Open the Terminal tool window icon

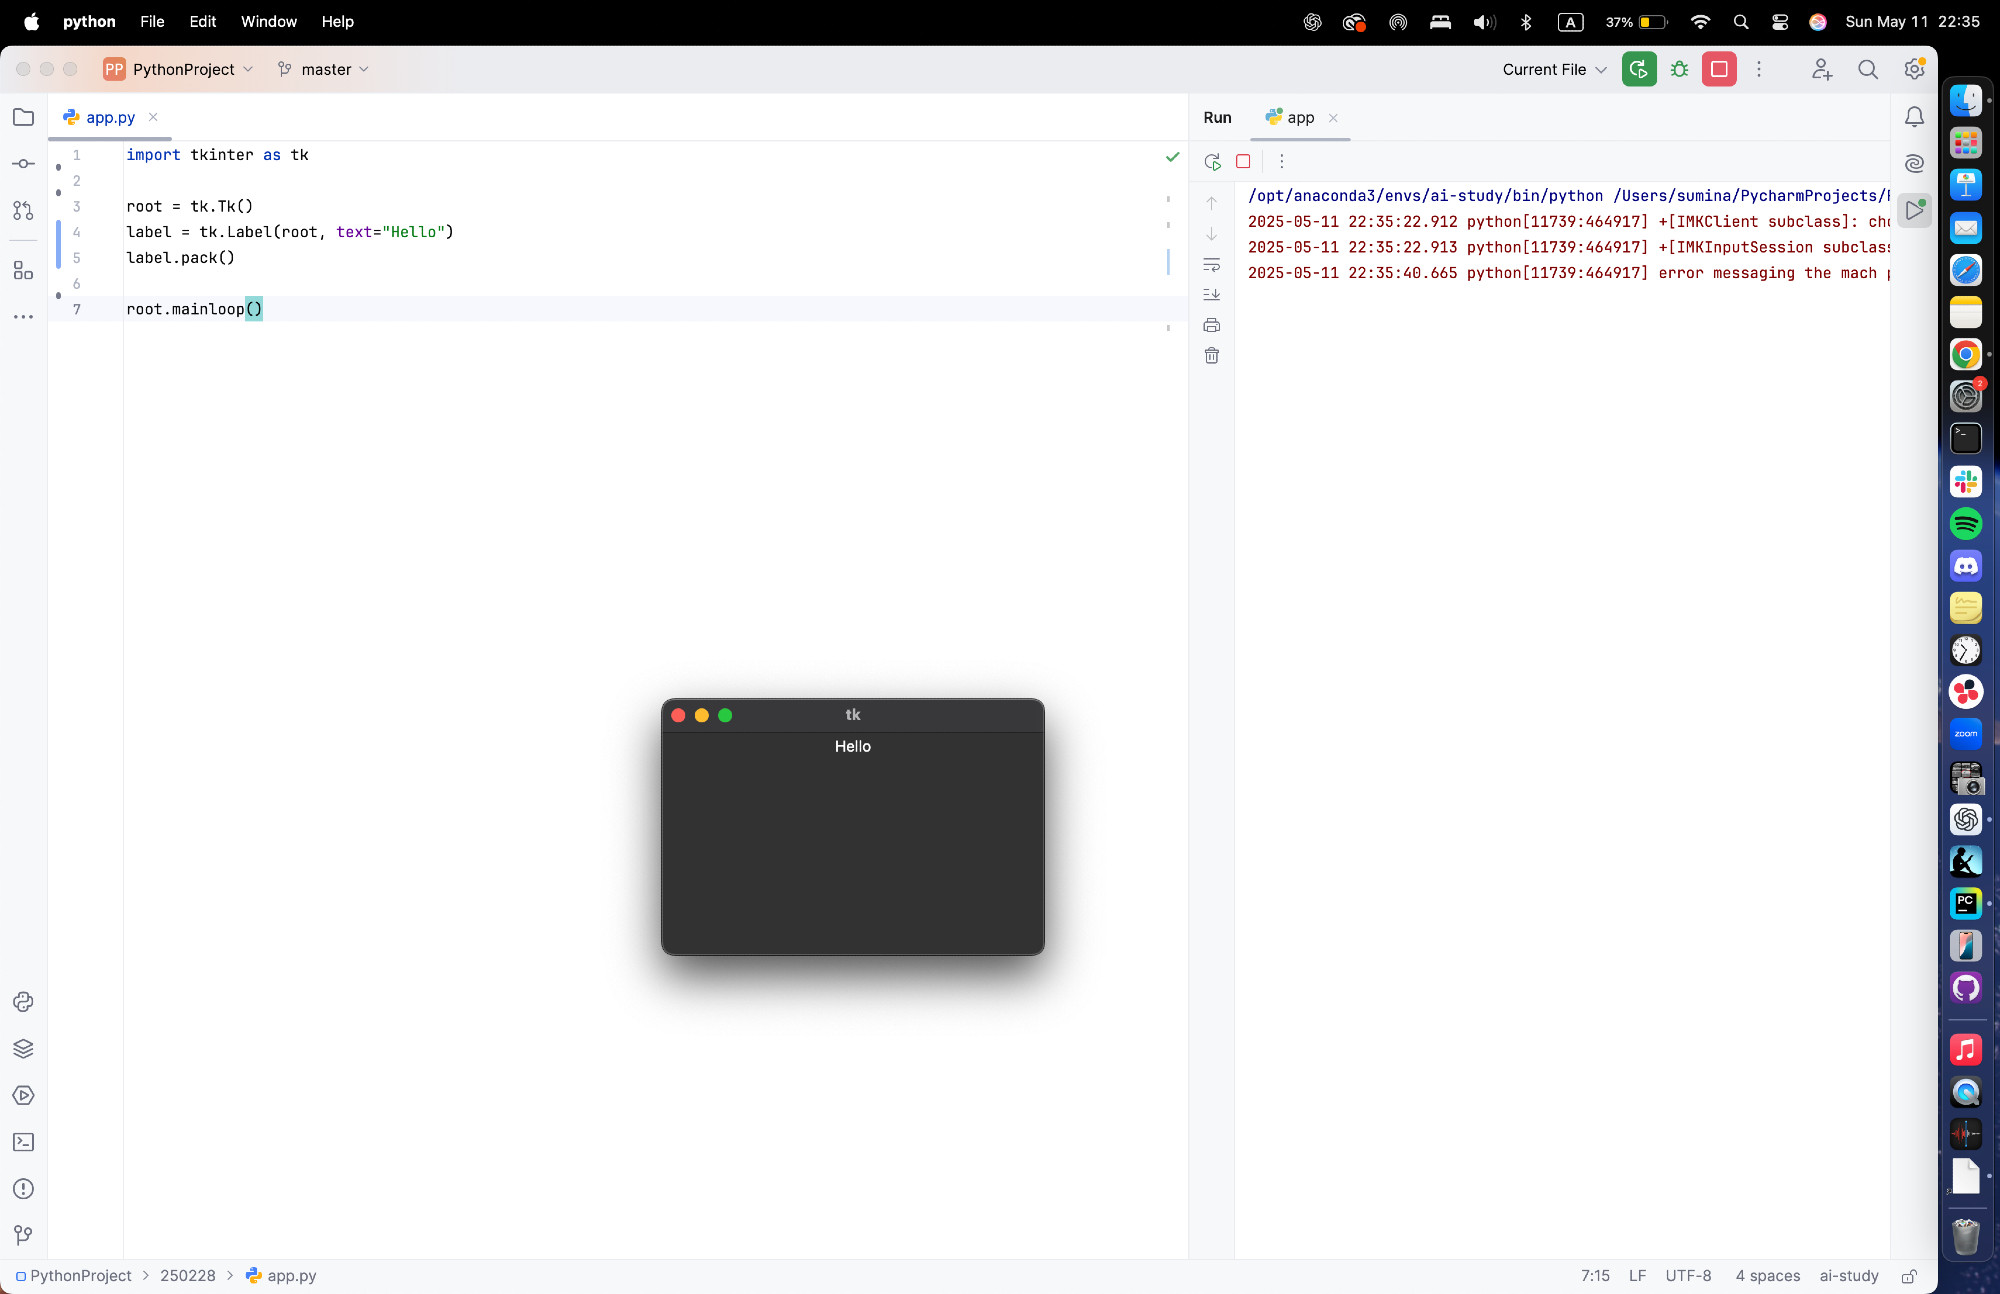[x=23, y=1142]
